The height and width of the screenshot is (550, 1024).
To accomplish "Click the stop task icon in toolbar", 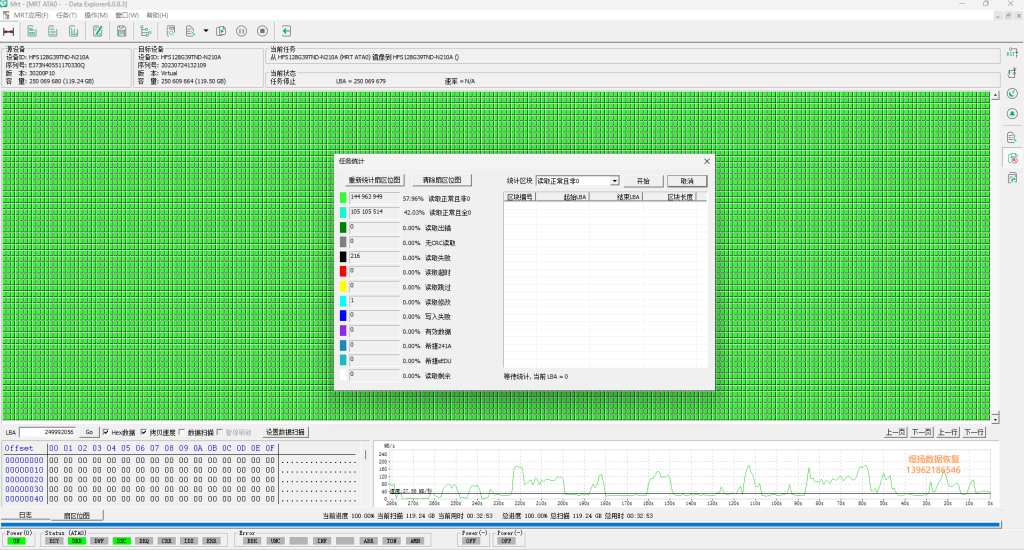I will coord(263,31).
